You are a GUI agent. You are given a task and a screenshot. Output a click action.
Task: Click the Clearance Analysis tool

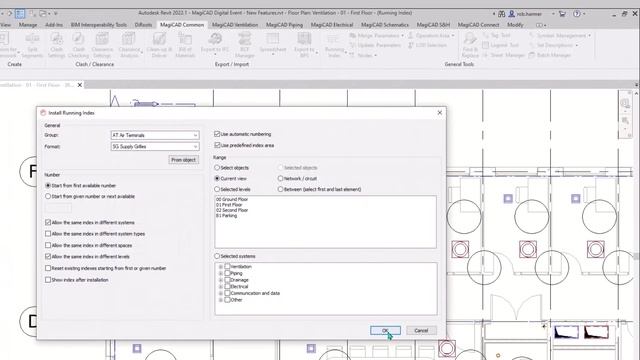point(129,45)
